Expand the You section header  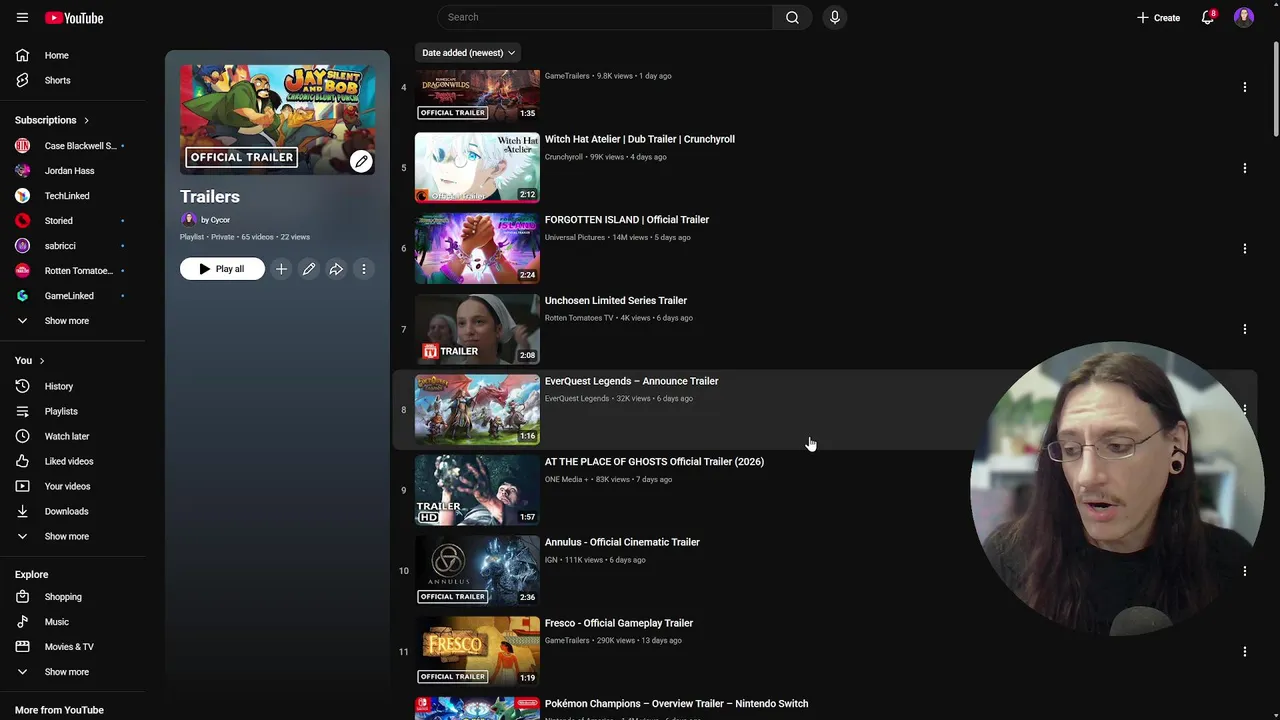pyautogui.click(x=30, y=360)
